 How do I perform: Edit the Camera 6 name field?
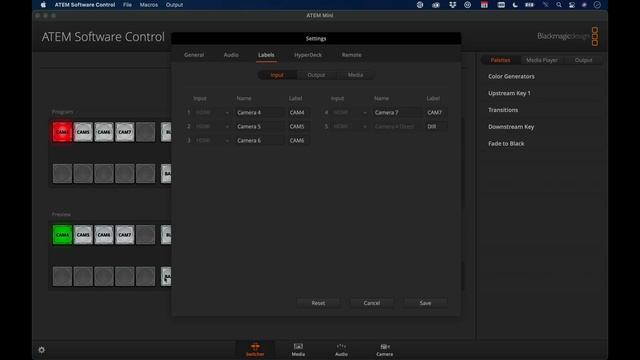[259, 140]
